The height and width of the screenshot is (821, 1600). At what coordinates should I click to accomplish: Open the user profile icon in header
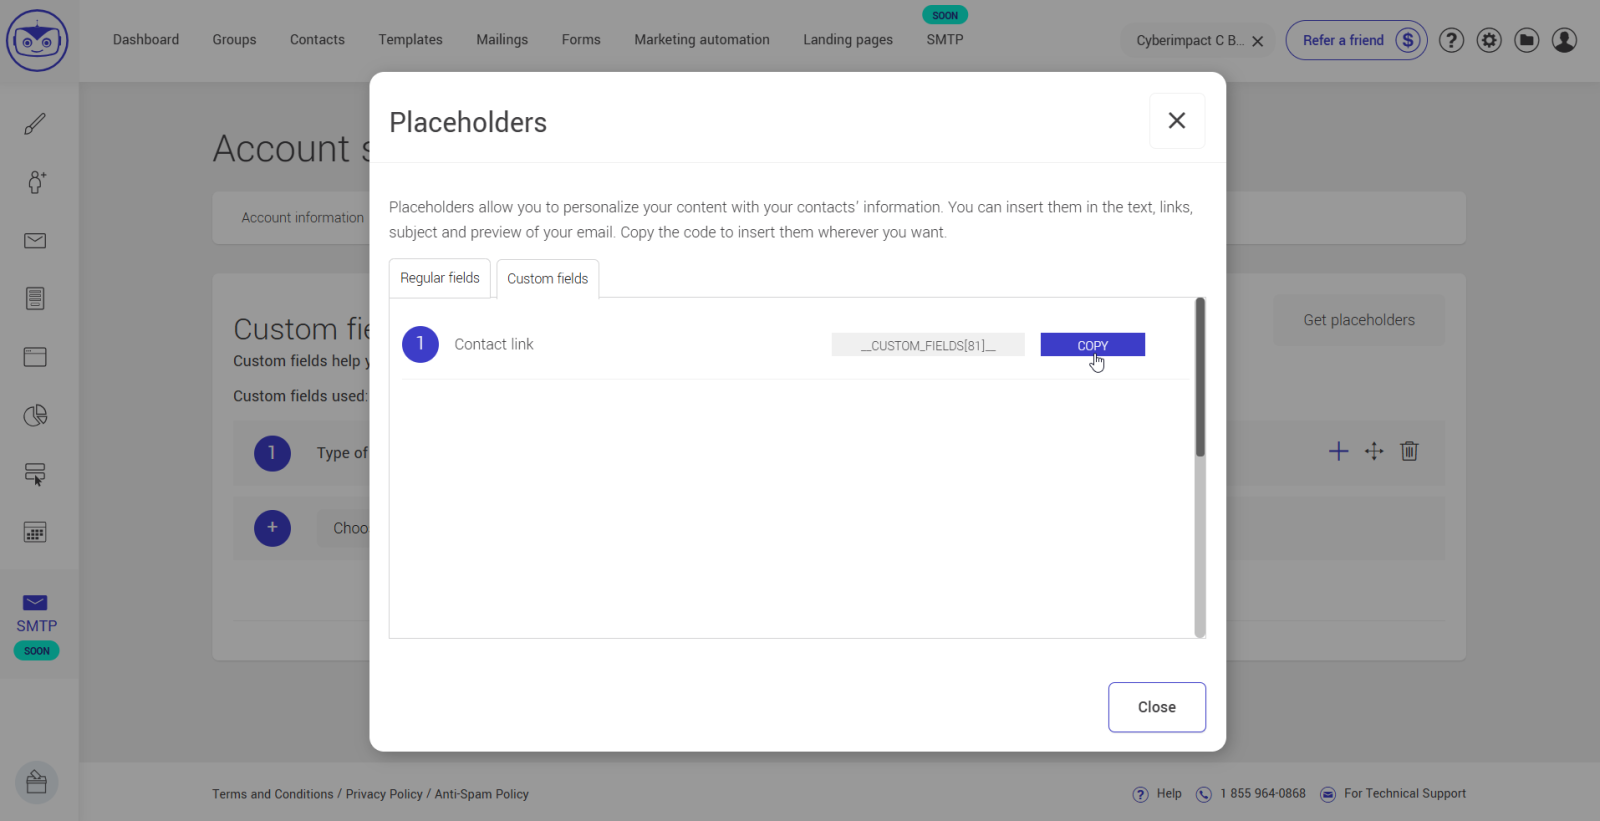[x=1564, y=40]
